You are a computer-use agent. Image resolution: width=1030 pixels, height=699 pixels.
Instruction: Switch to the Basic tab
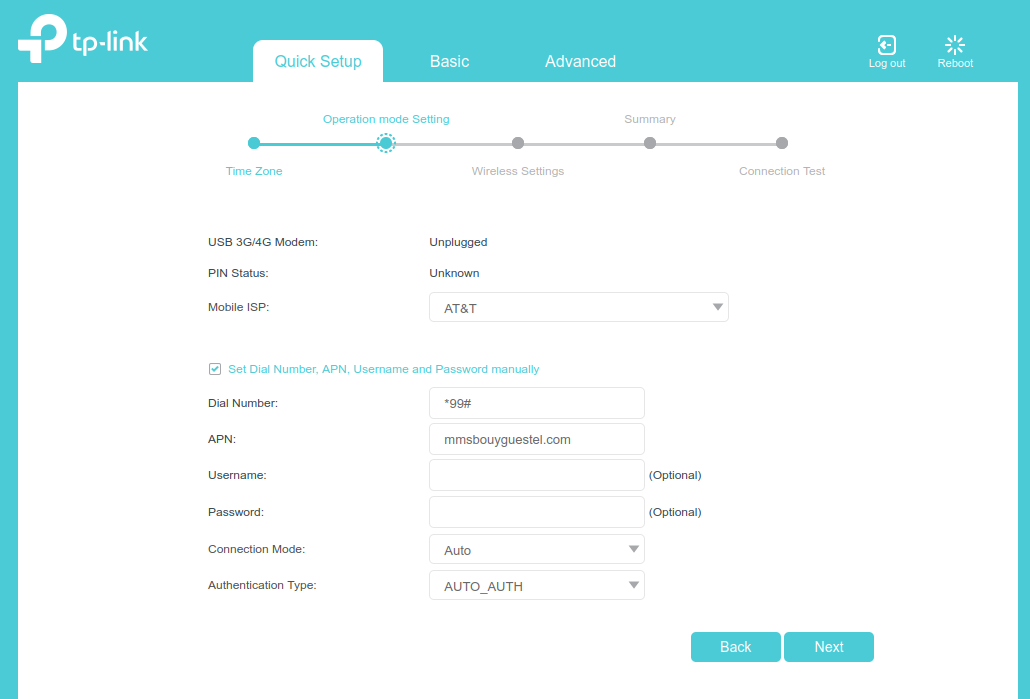click(449, 62)
